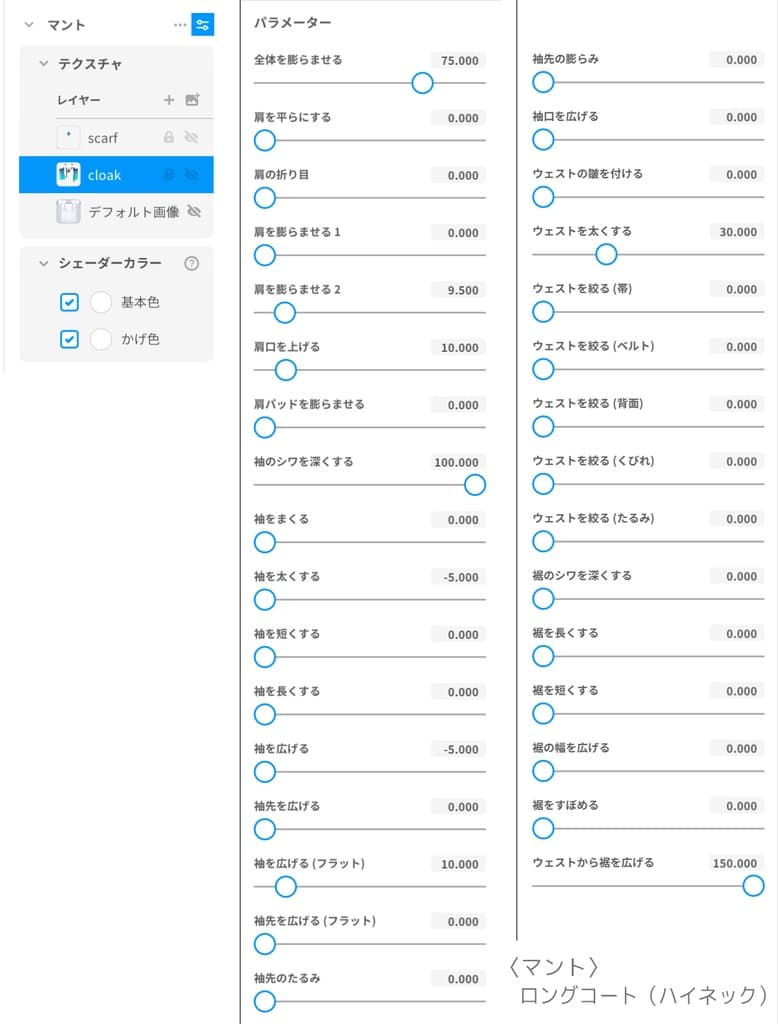The image size is (778, 1024).
Task: Import an image using the レイヤー image icon
Action: tap(192, 100)
